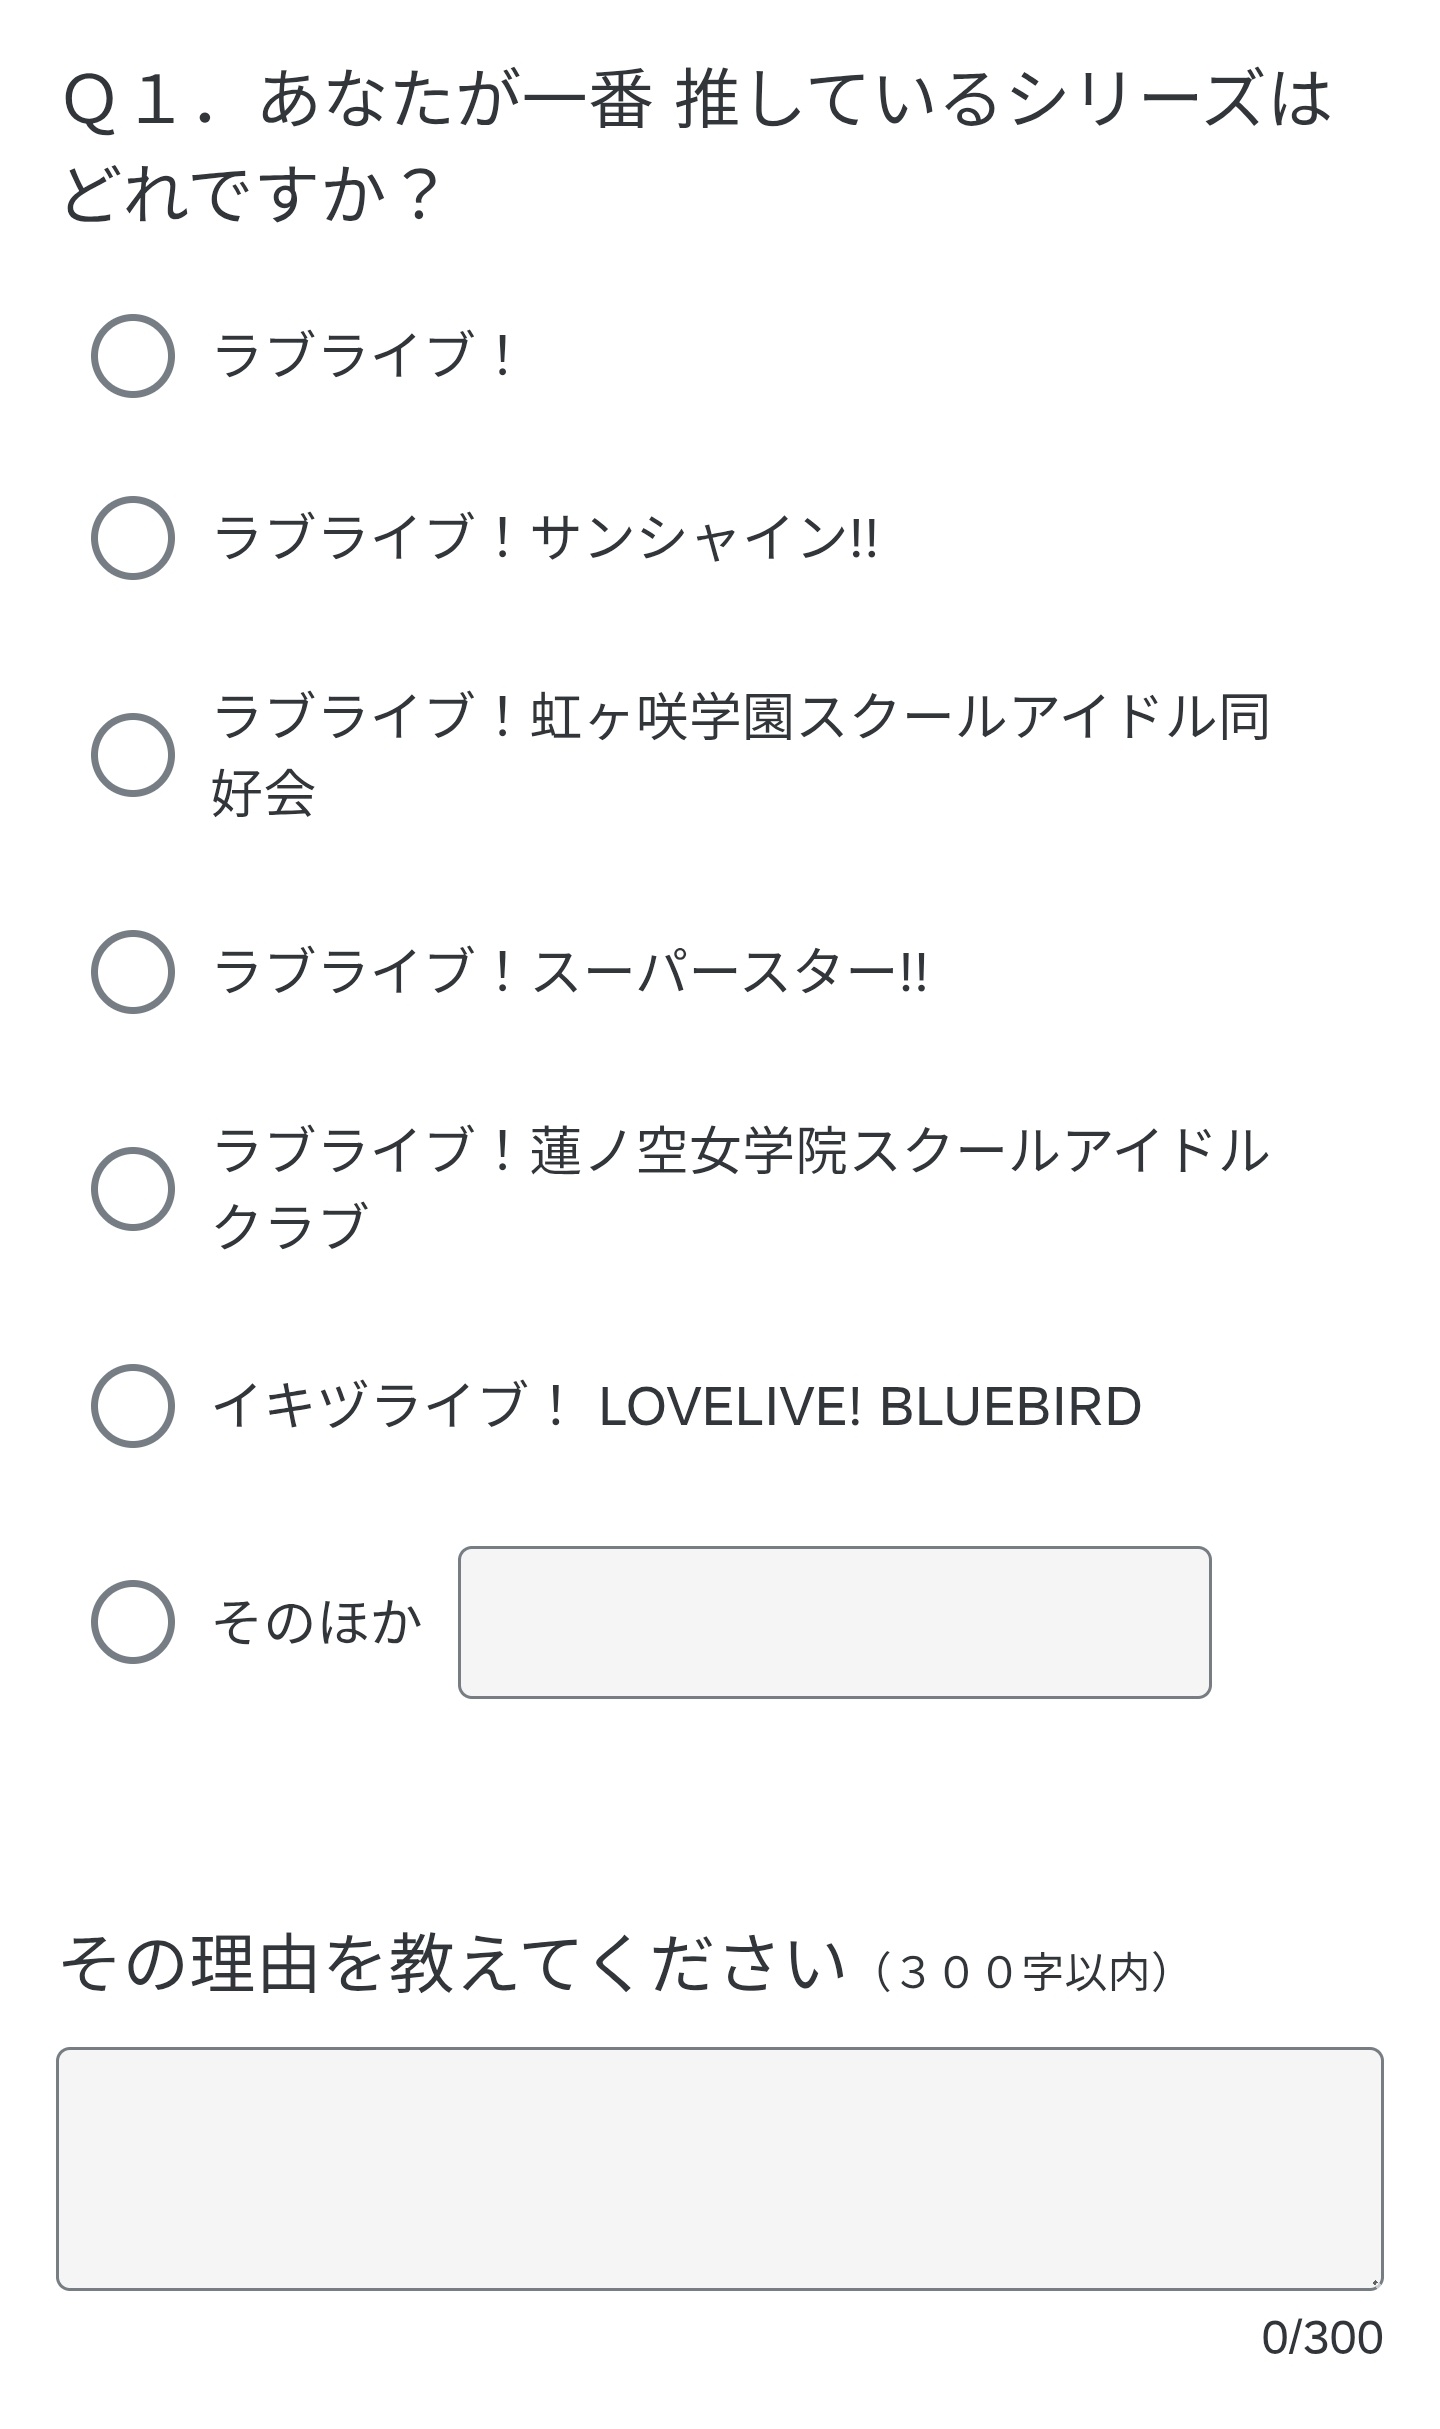Viewport: 1440px width, 2429px height.
Task: Pick the ラブライブ！スーパースター!! radio button
Action: point(133,972)
